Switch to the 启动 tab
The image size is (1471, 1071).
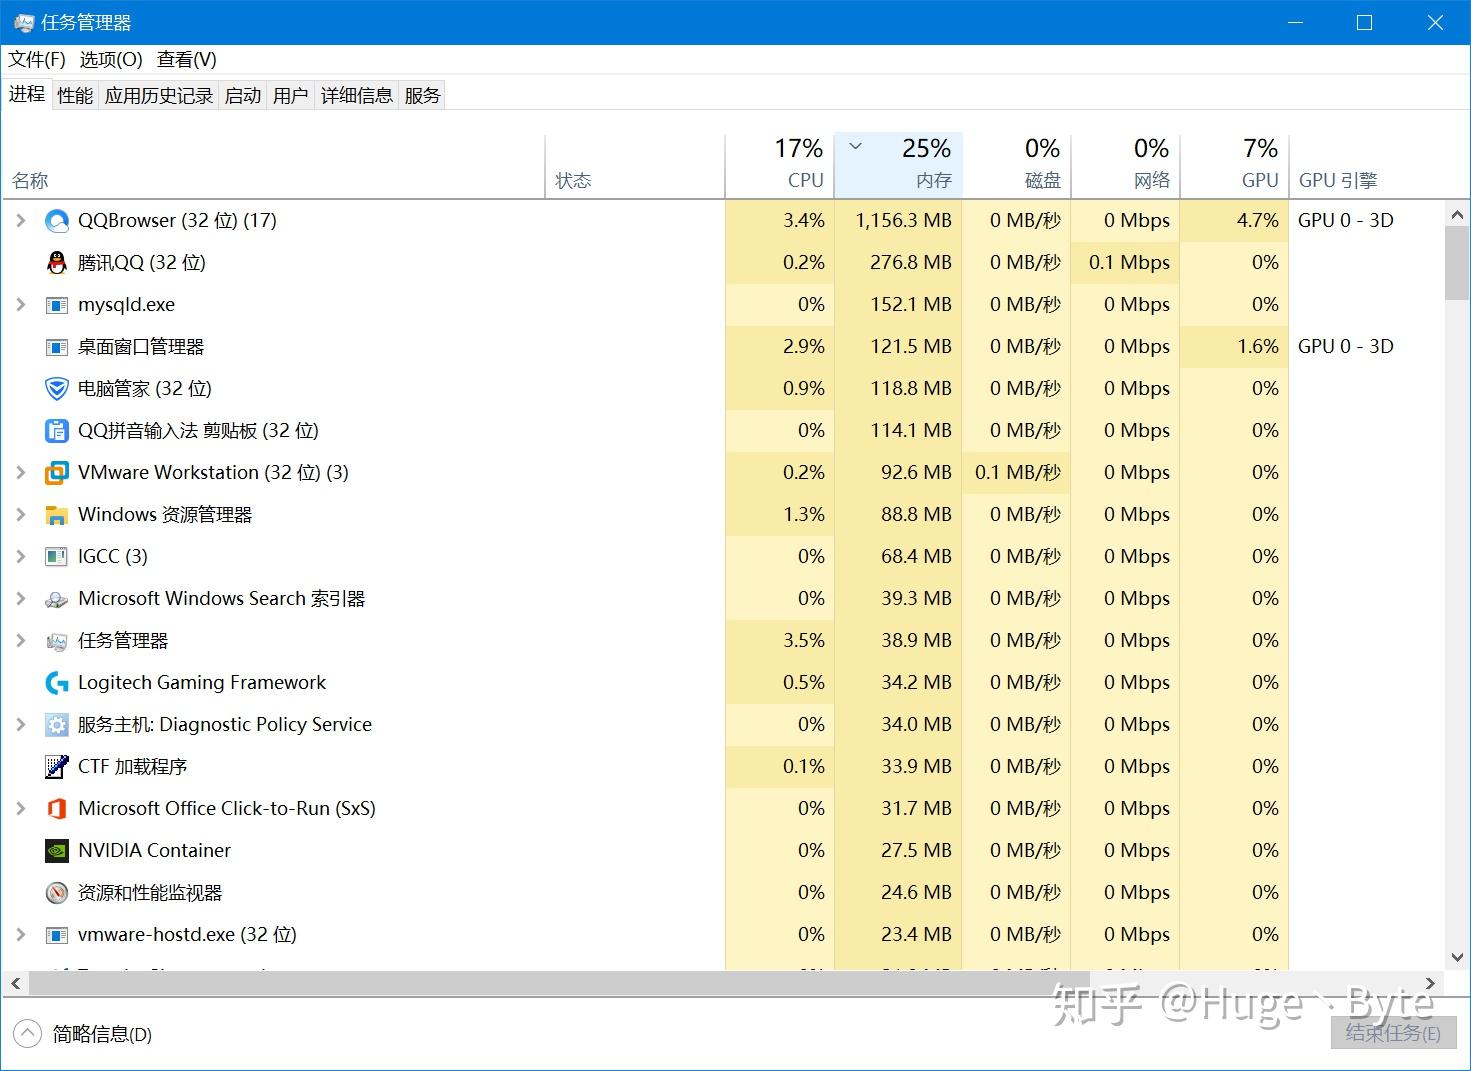[x=243, y=96]
